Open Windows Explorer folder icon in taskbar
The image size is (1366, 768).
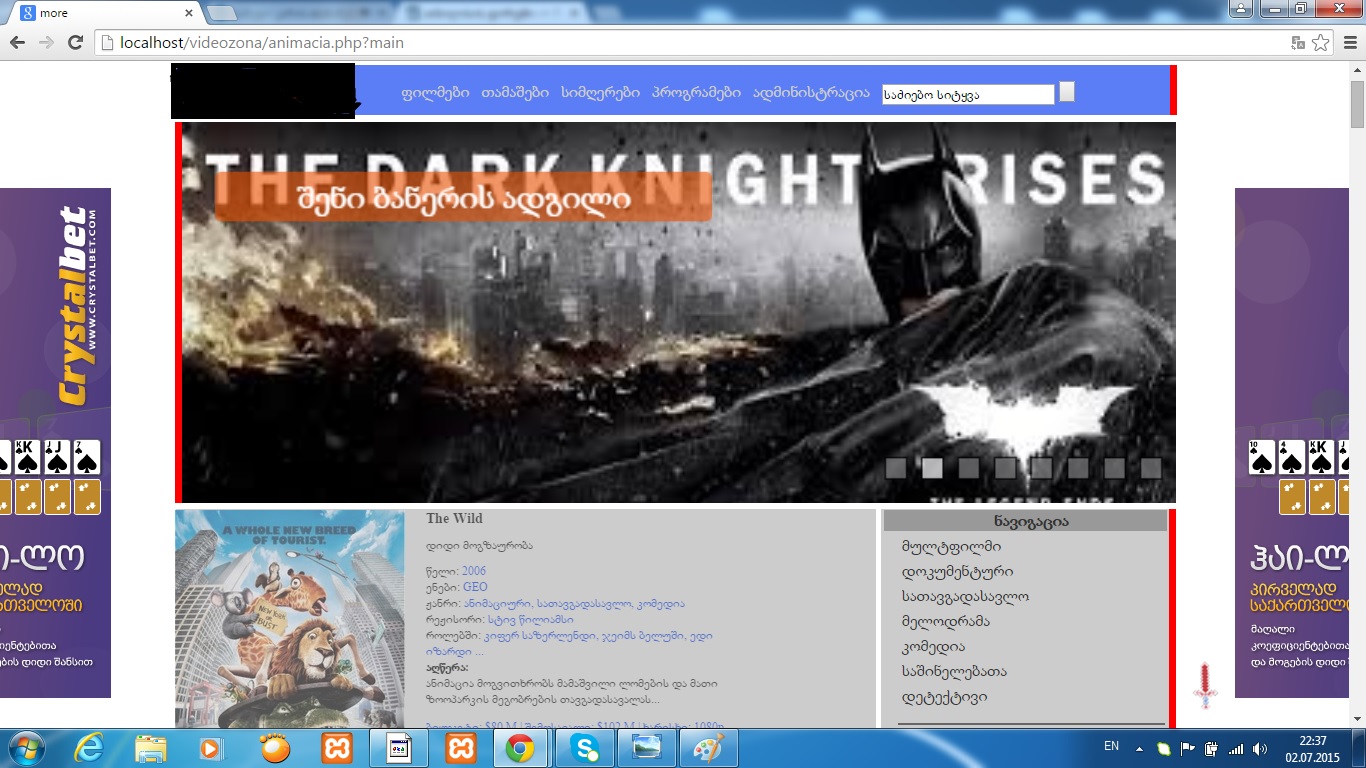[x=151, y=748]
